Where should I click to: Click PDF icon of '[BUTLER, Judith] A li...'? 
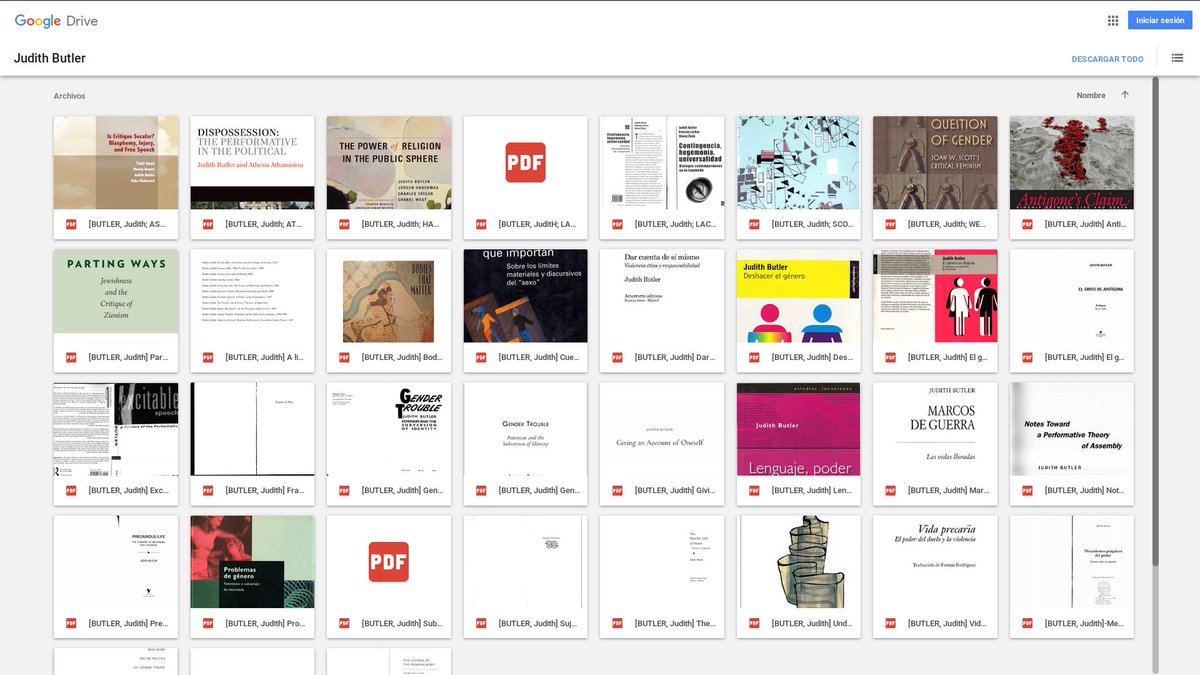[208, 357]
